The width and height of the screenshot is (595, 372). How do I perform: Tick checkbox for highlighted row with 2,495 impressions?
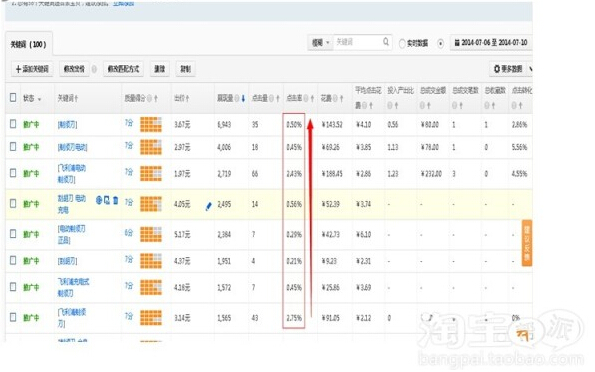click(13, 203)
